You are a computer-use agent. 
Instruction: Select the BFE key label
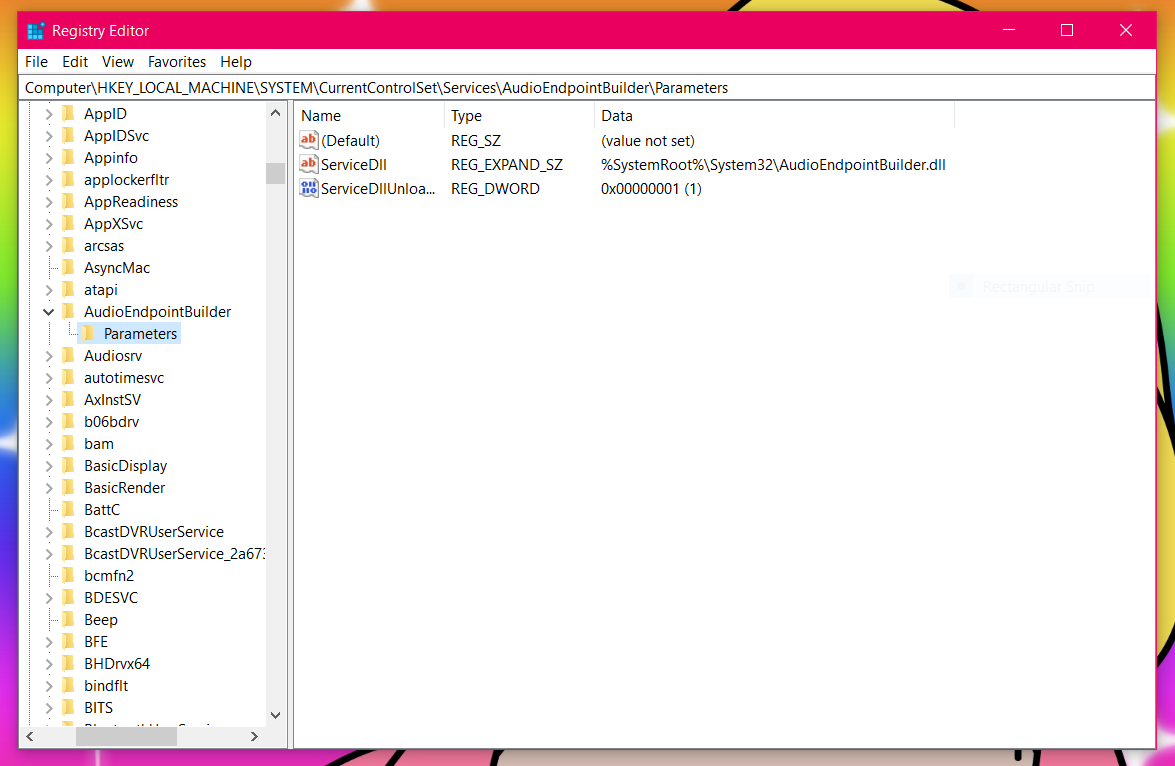tap(96, 642)
